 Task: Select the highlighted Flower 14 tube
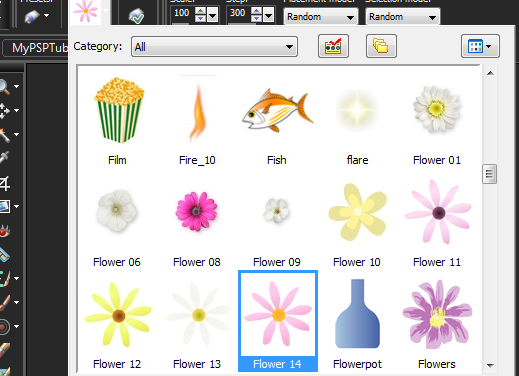pos(278,321)
